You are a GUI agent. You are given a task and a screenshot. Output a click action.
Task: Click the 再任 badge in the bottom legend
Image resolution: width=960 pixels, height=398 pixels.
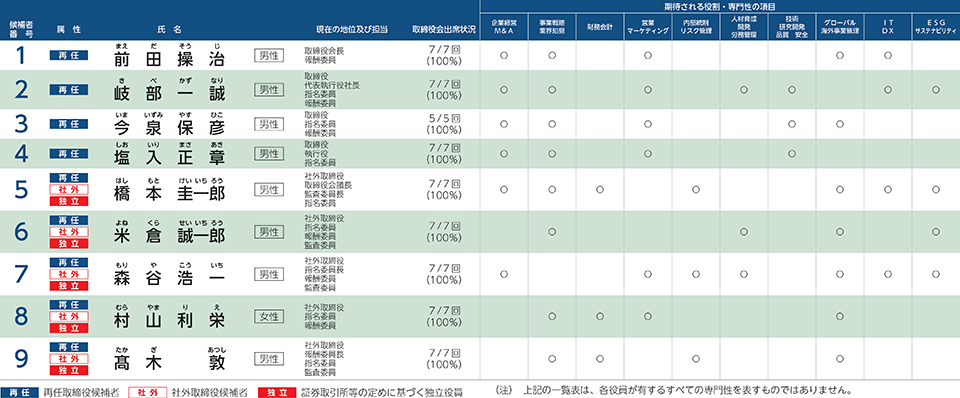pyautogui.click(x=20, y=392)
